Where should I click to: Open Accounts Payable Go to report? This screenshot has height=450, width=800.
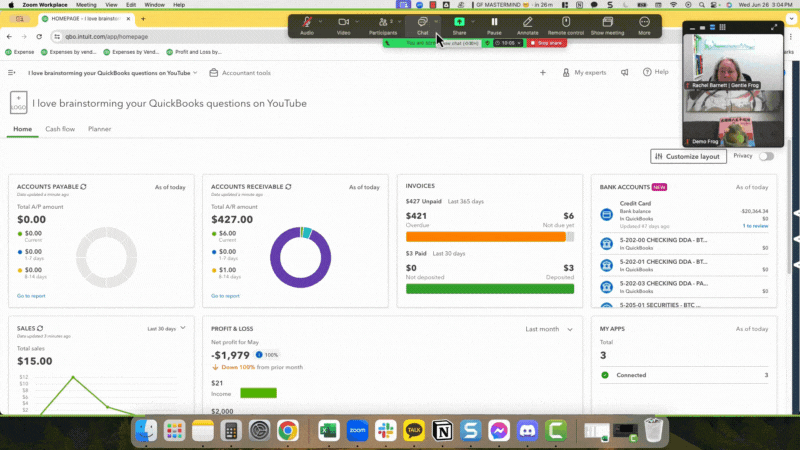click(31, 296)
